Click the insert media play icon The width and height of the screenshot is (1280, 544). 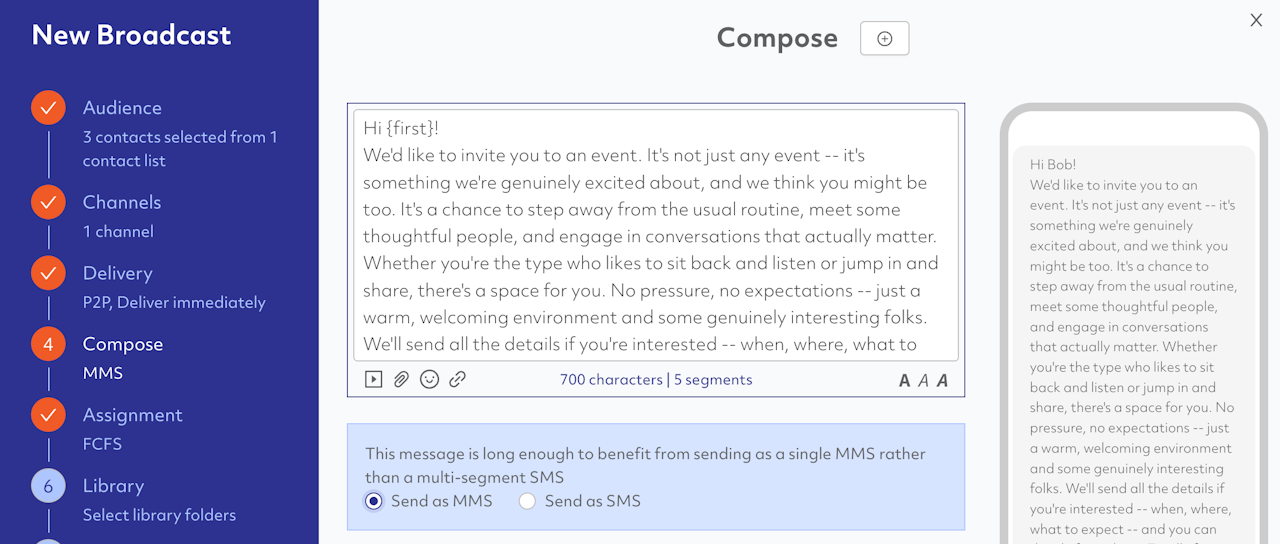tap(373, 380)
